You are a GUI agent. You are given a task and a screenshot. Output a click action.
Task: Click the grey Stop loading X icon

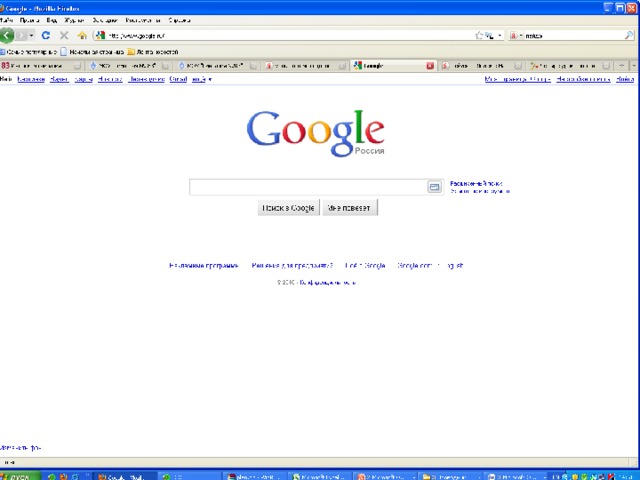64,36
